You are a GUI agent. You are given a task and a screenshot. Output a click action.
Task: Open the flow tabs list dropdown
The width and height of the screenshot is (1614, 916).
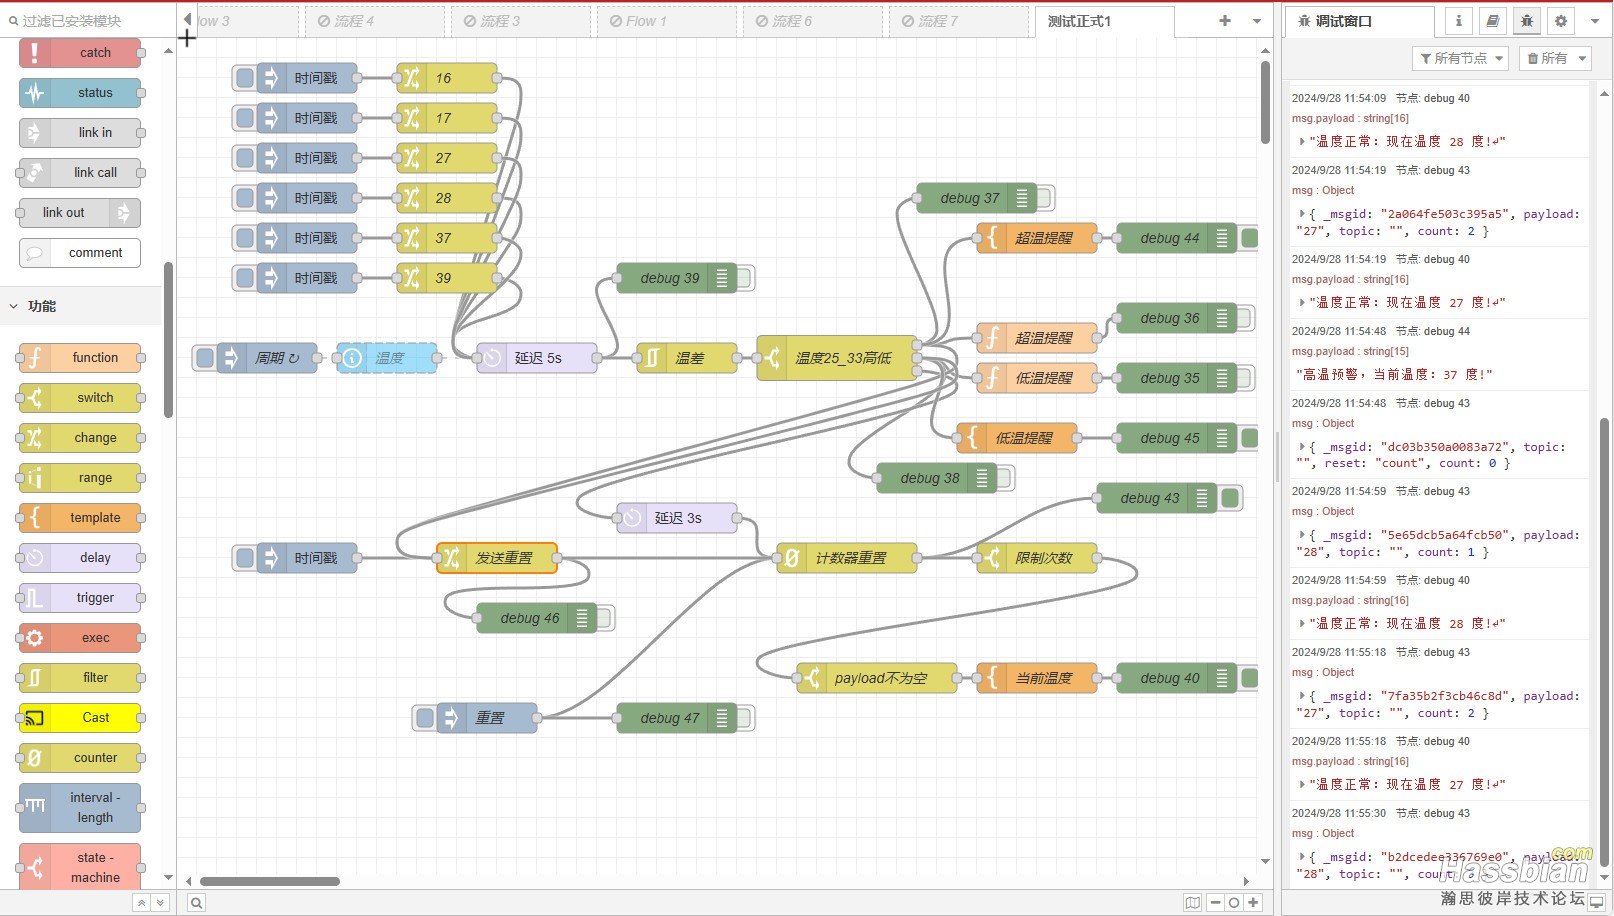1257,21
